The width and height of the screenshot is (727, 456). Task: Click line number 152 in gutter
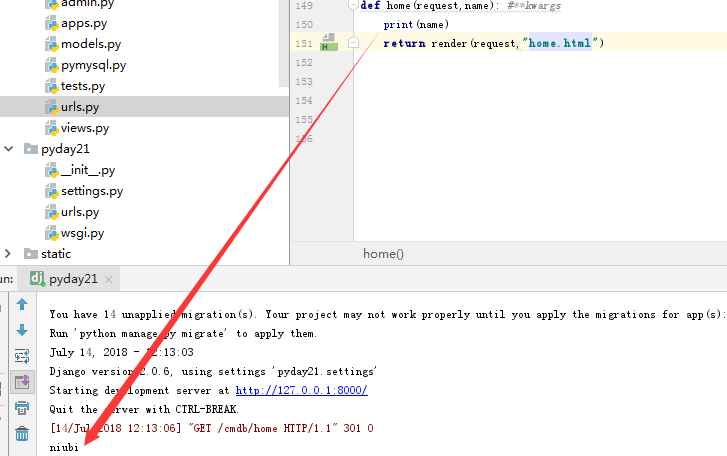tap(304, 63)
